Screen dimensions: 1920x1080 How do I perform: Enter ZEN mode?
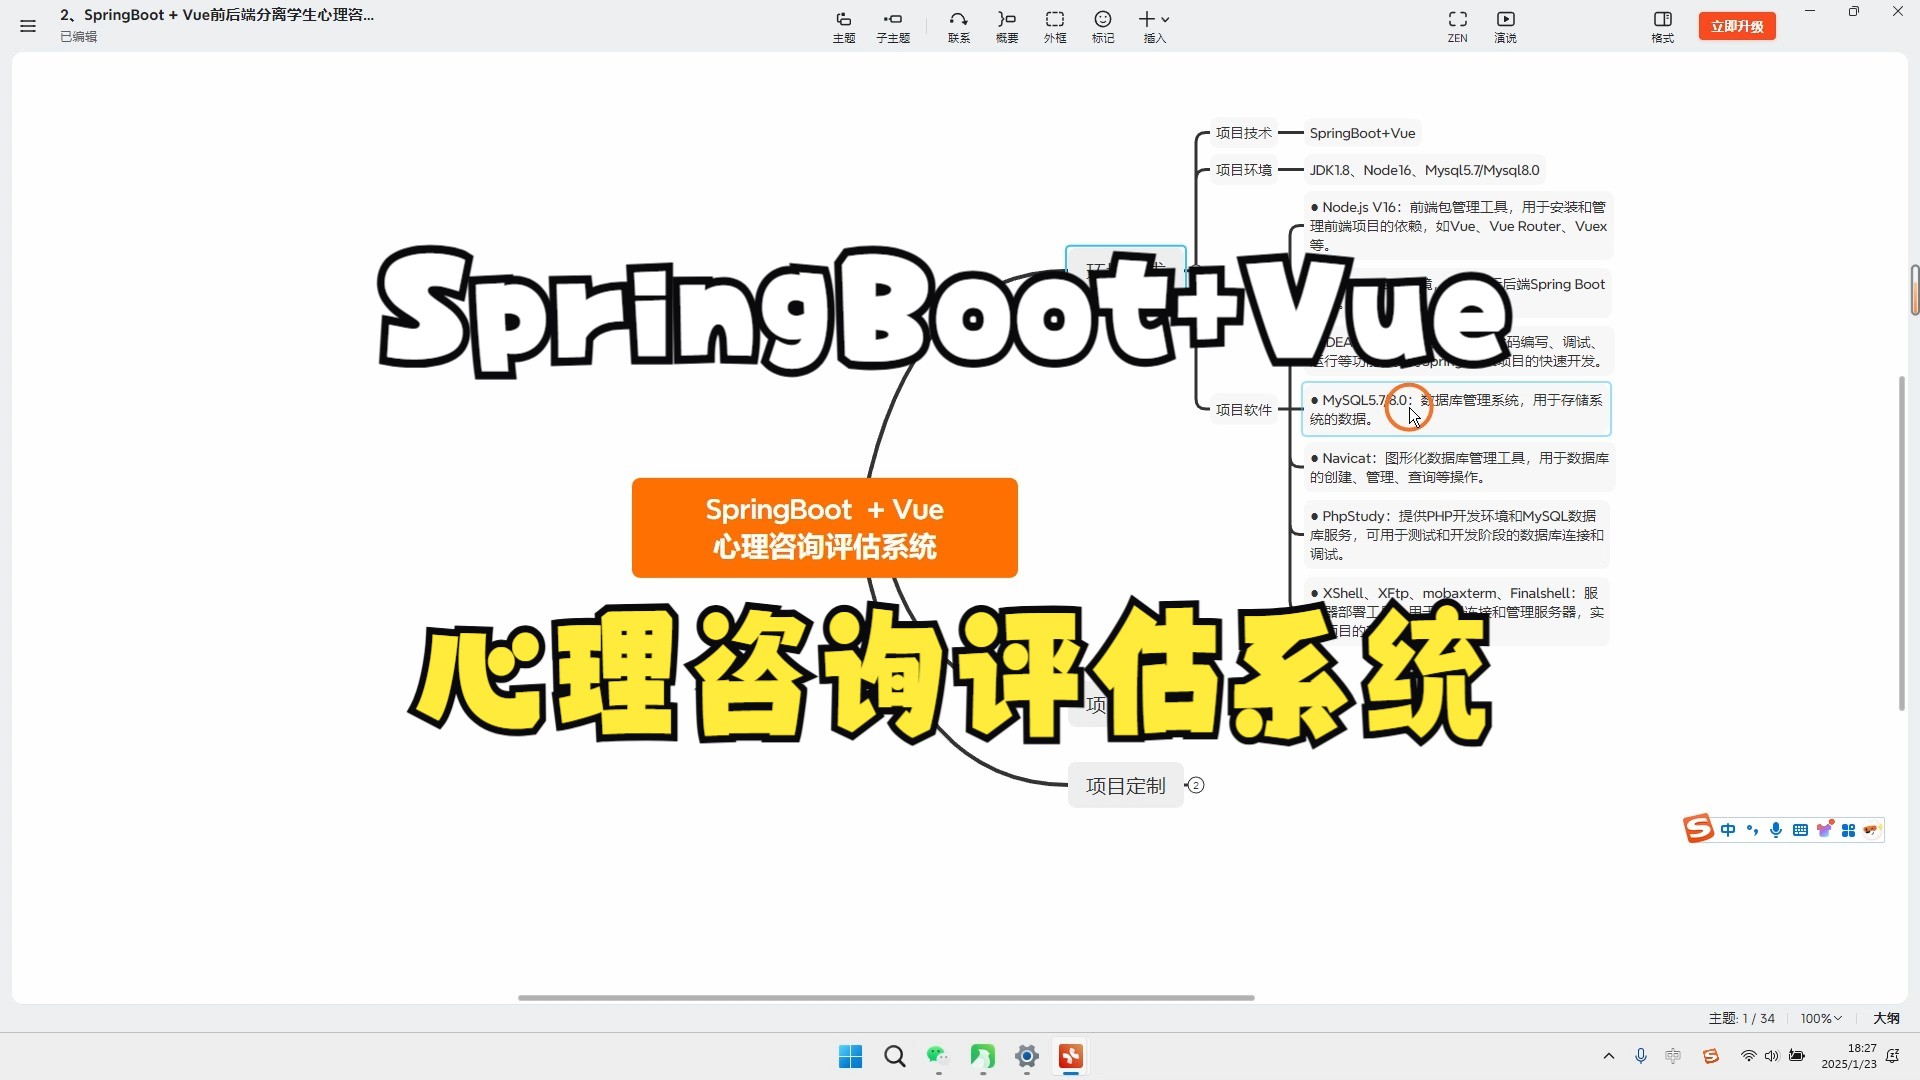coord(1458,27)
